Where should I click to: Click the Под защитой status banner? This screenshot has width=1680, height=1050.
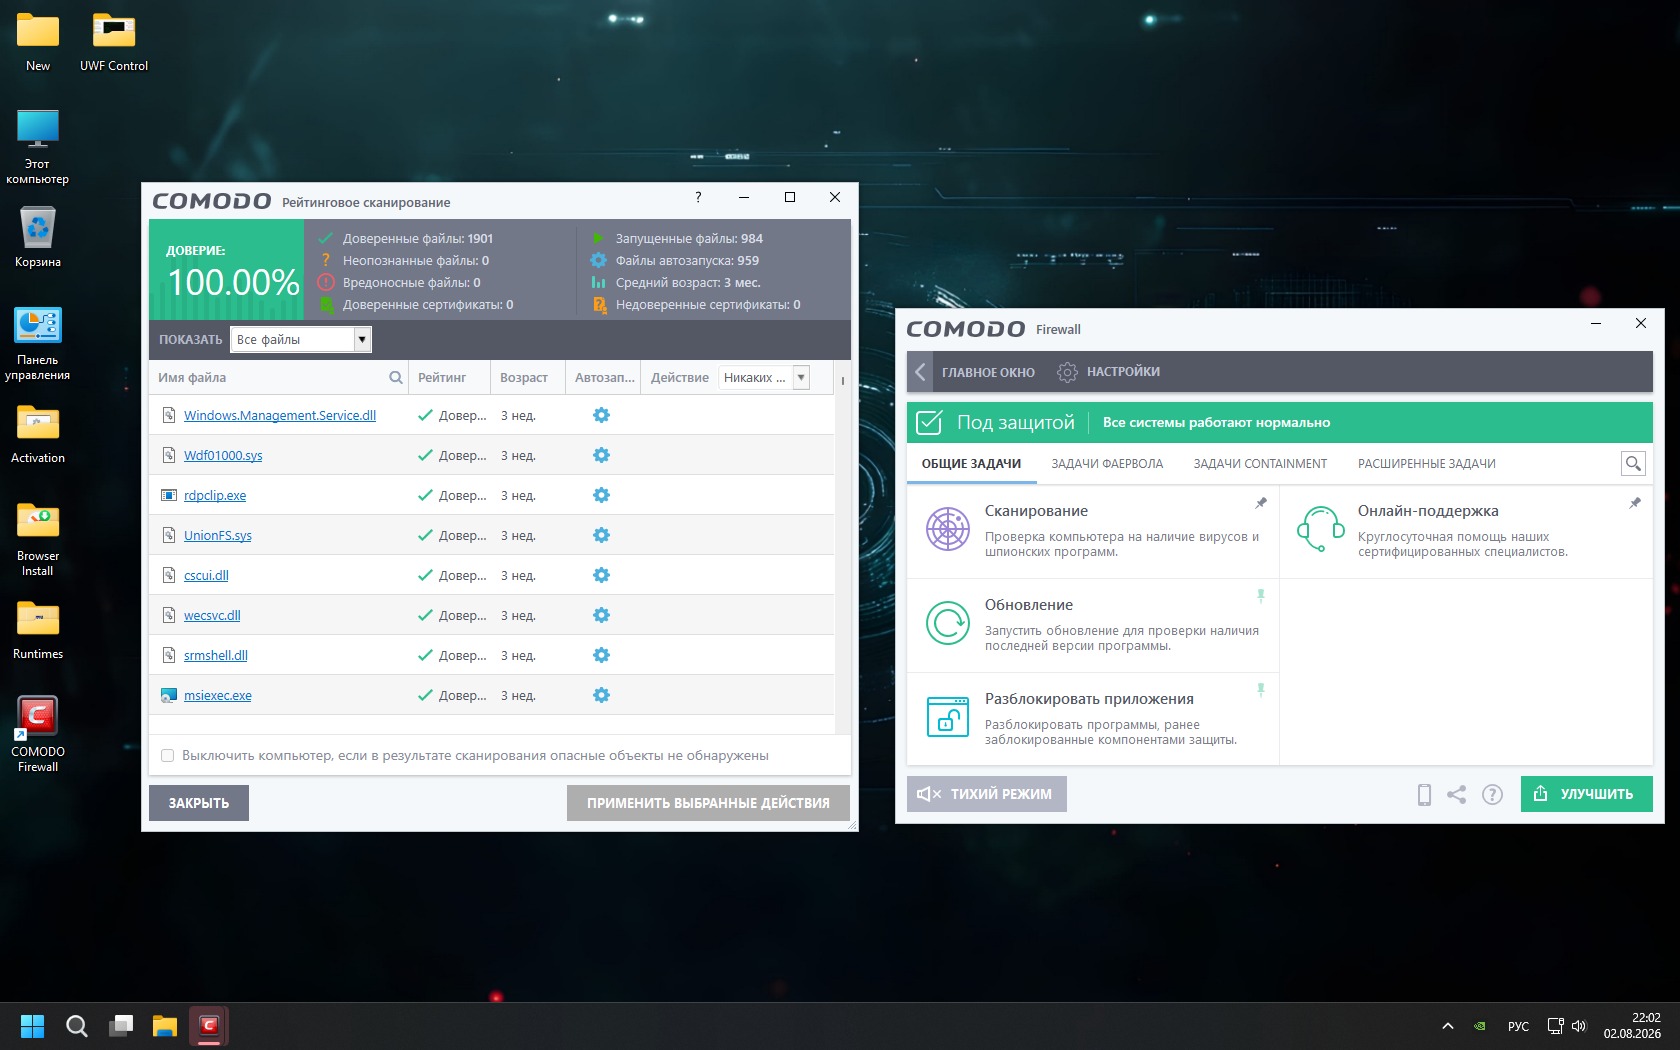tap(1279, 422)
